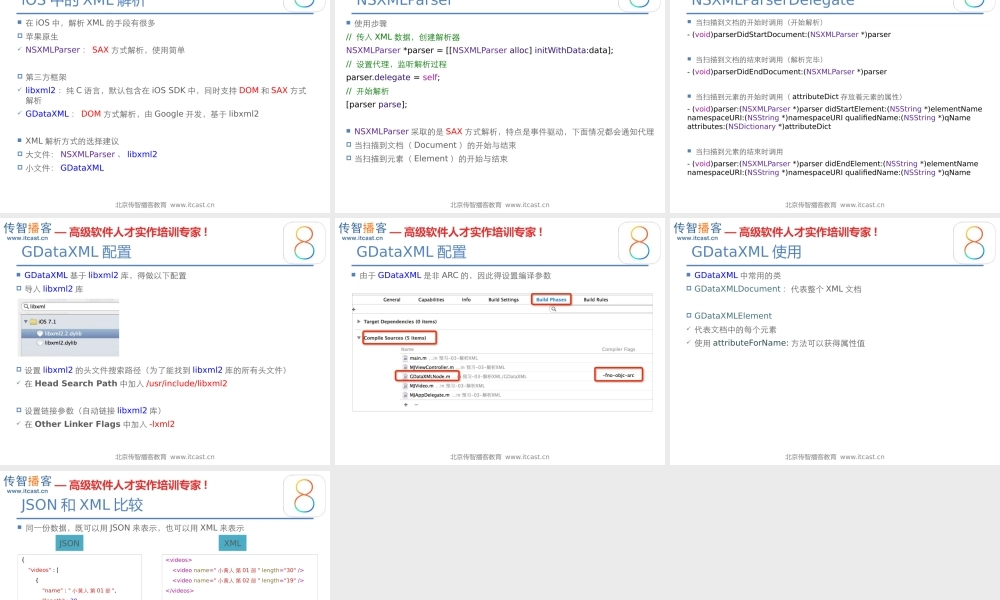Collapse the Compile Sources section
The height and width of the screenshot is (600, 1000).
tap(358, 338)
